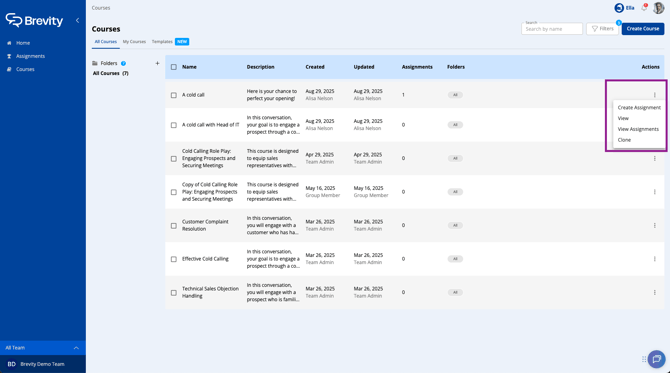Click the Search by name field

pos(552,29)
